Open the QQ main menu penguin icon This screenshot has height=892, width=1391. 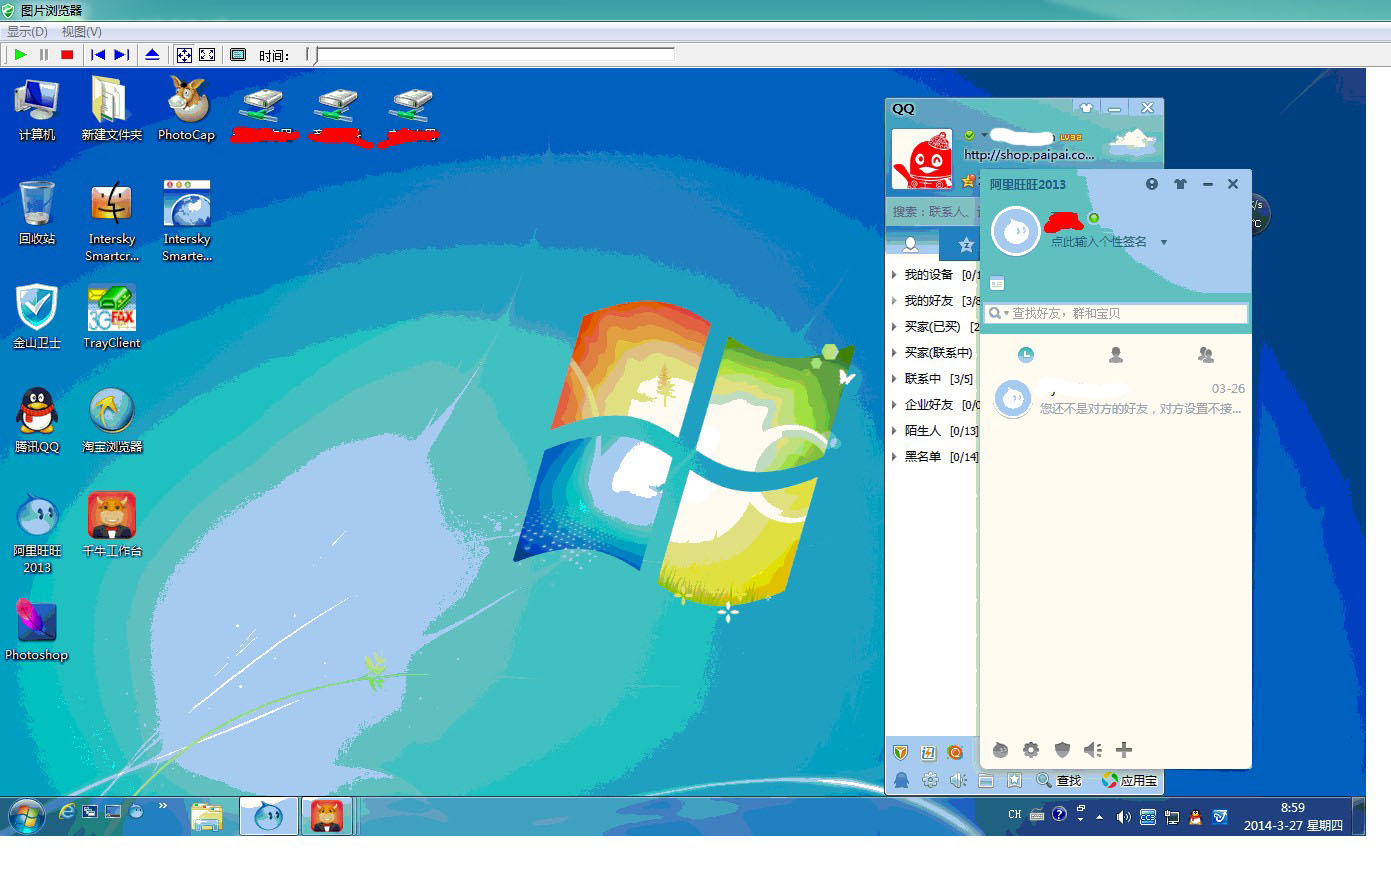click(901, 780)
